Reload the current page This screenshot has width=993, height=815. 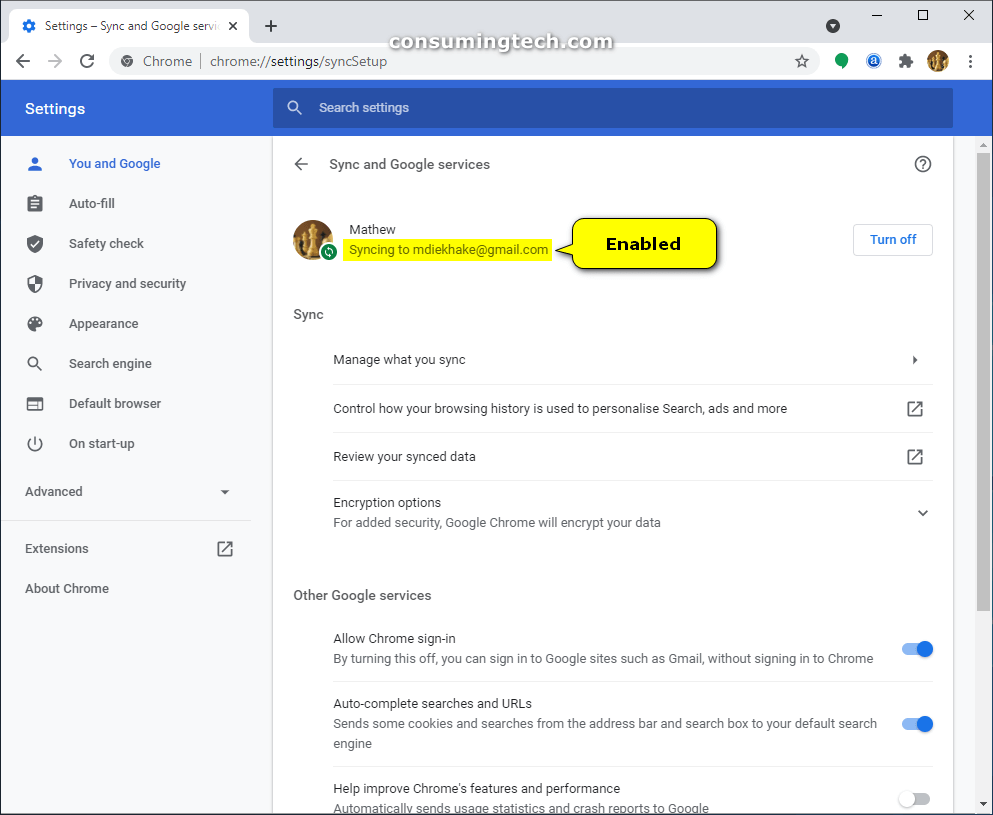coord(87,61)
